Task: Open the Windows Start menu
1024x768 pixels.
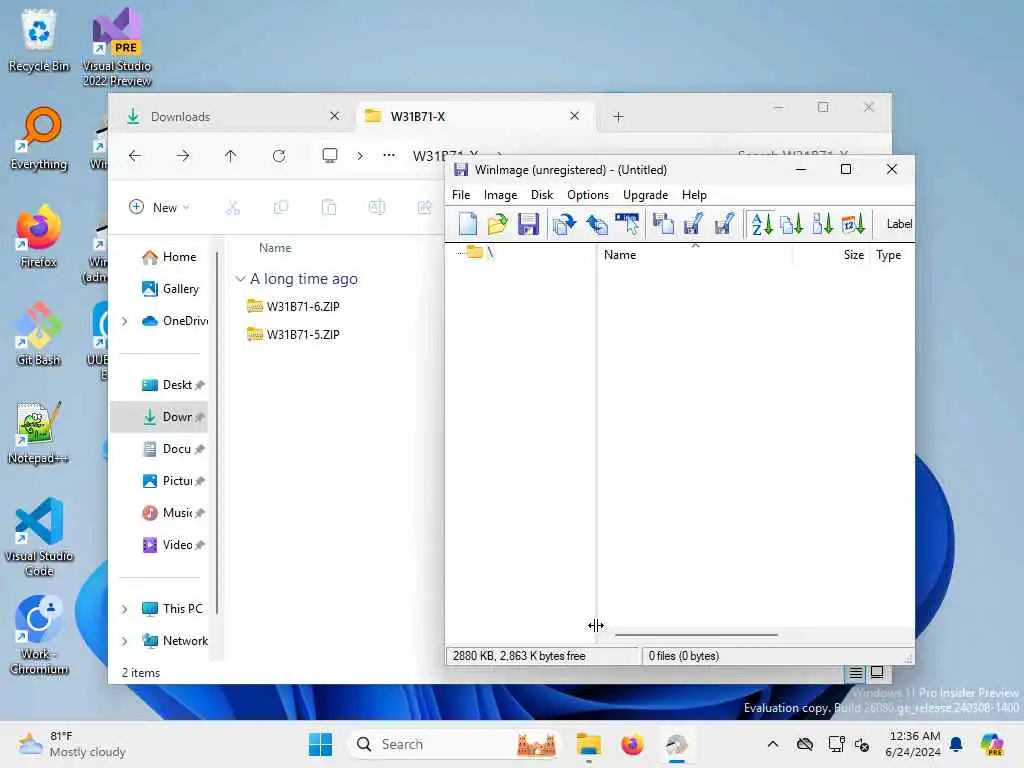Action: tap(320, 744)
